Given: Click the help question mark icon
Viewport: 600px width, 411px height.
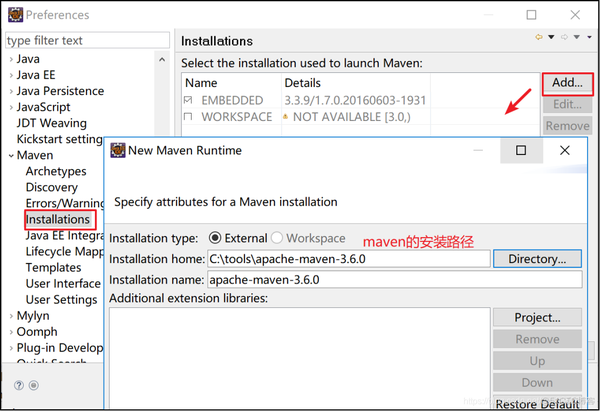Looking at the screenshot, I should (x=19, y=385).
